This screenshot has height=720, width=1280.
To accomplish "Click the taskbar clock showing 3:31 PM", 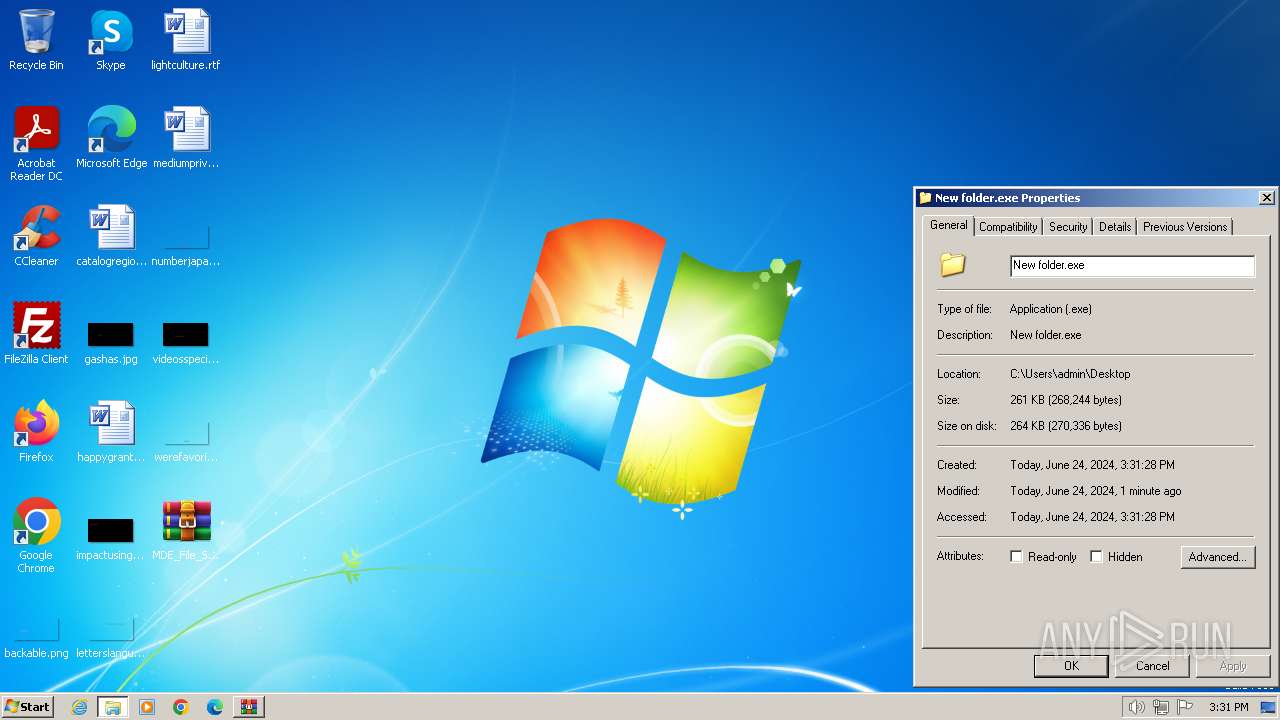I will coord(1228,707).
